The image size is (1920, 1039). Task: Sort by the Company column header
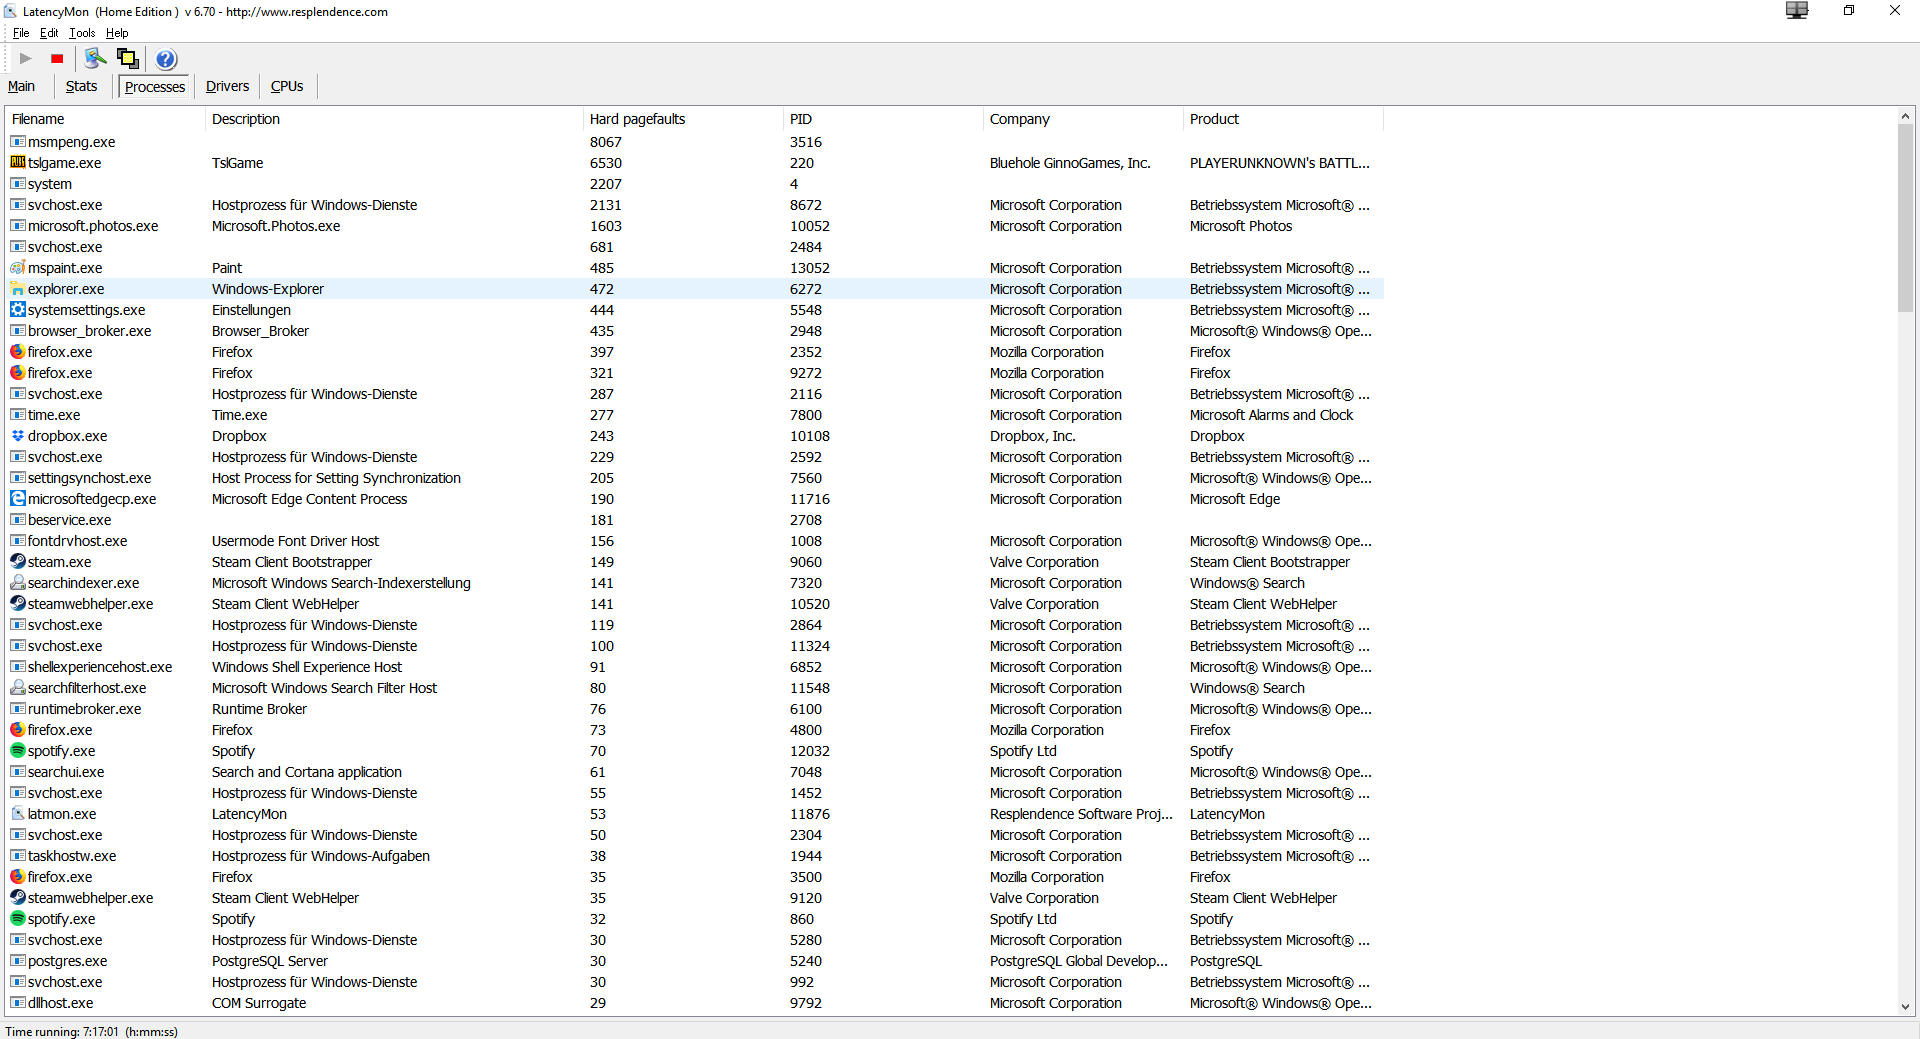1084,119
